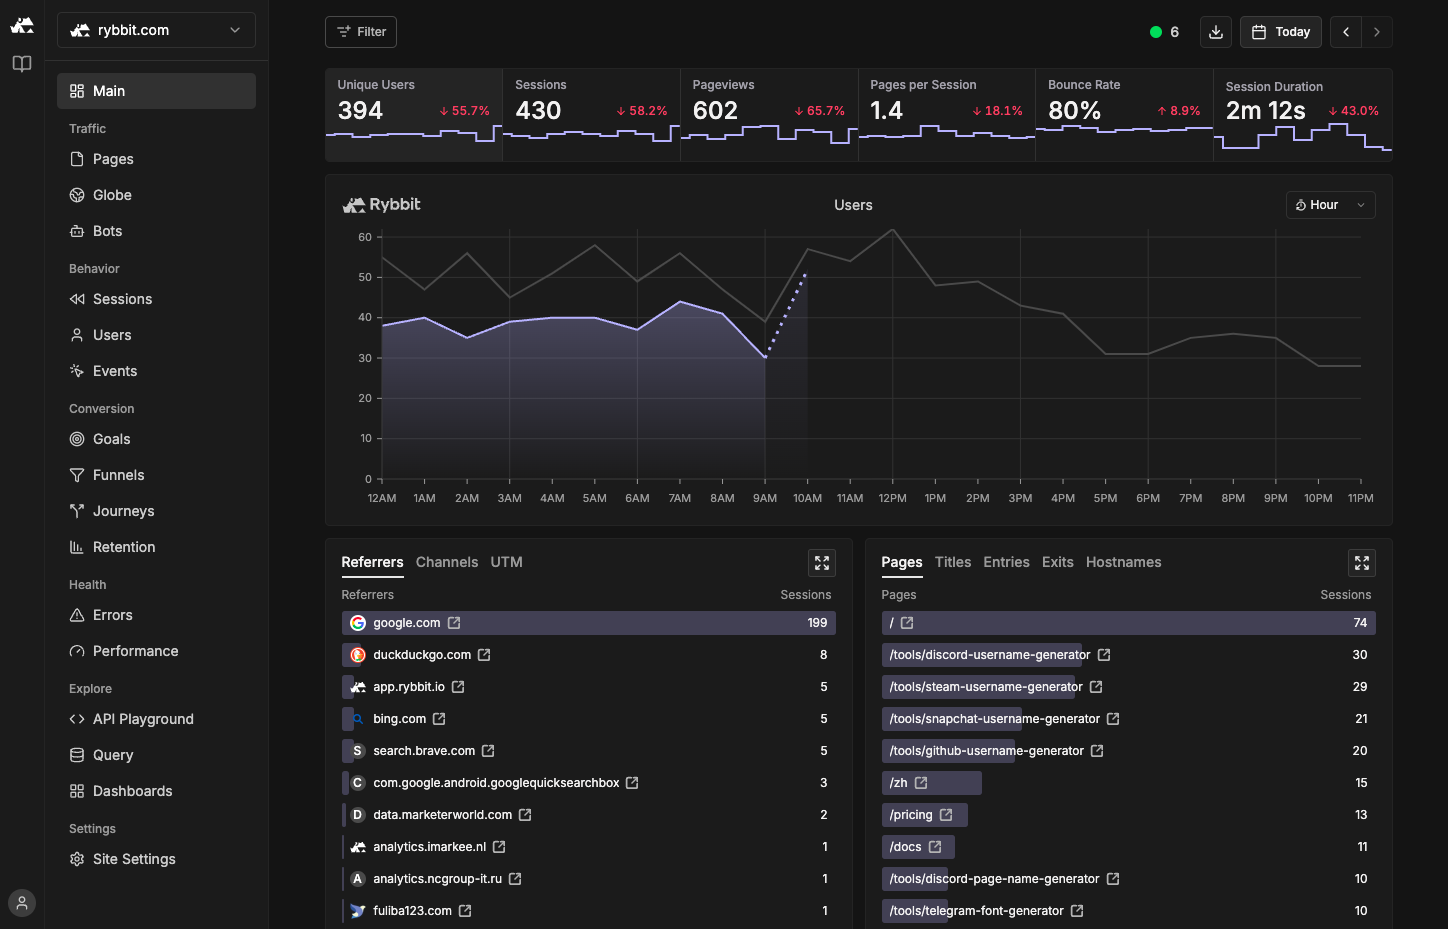Image resolution: width=1448 pixels, height=929 pixels.
Task: Open external link for /zh page
Action: tap(921, 783)
